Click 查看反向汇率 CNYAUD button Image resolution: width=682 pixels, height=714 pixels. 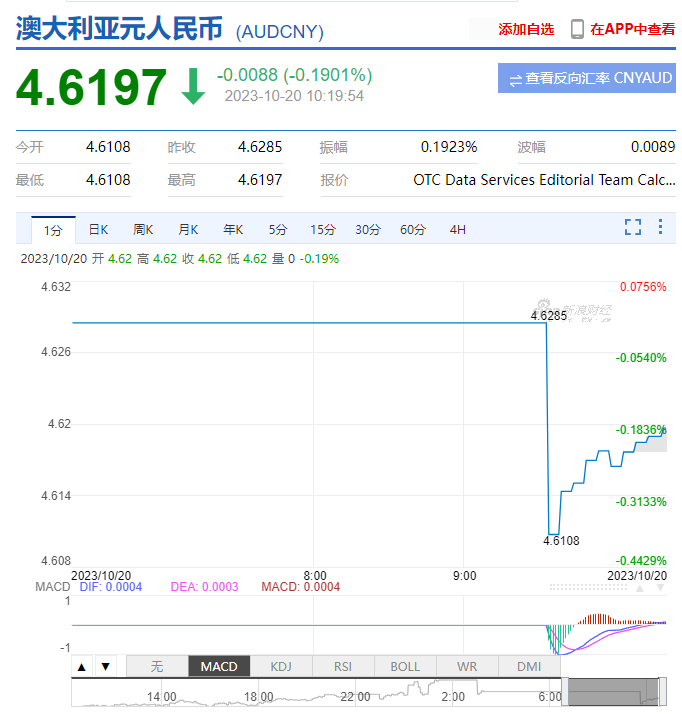(586, 79)
